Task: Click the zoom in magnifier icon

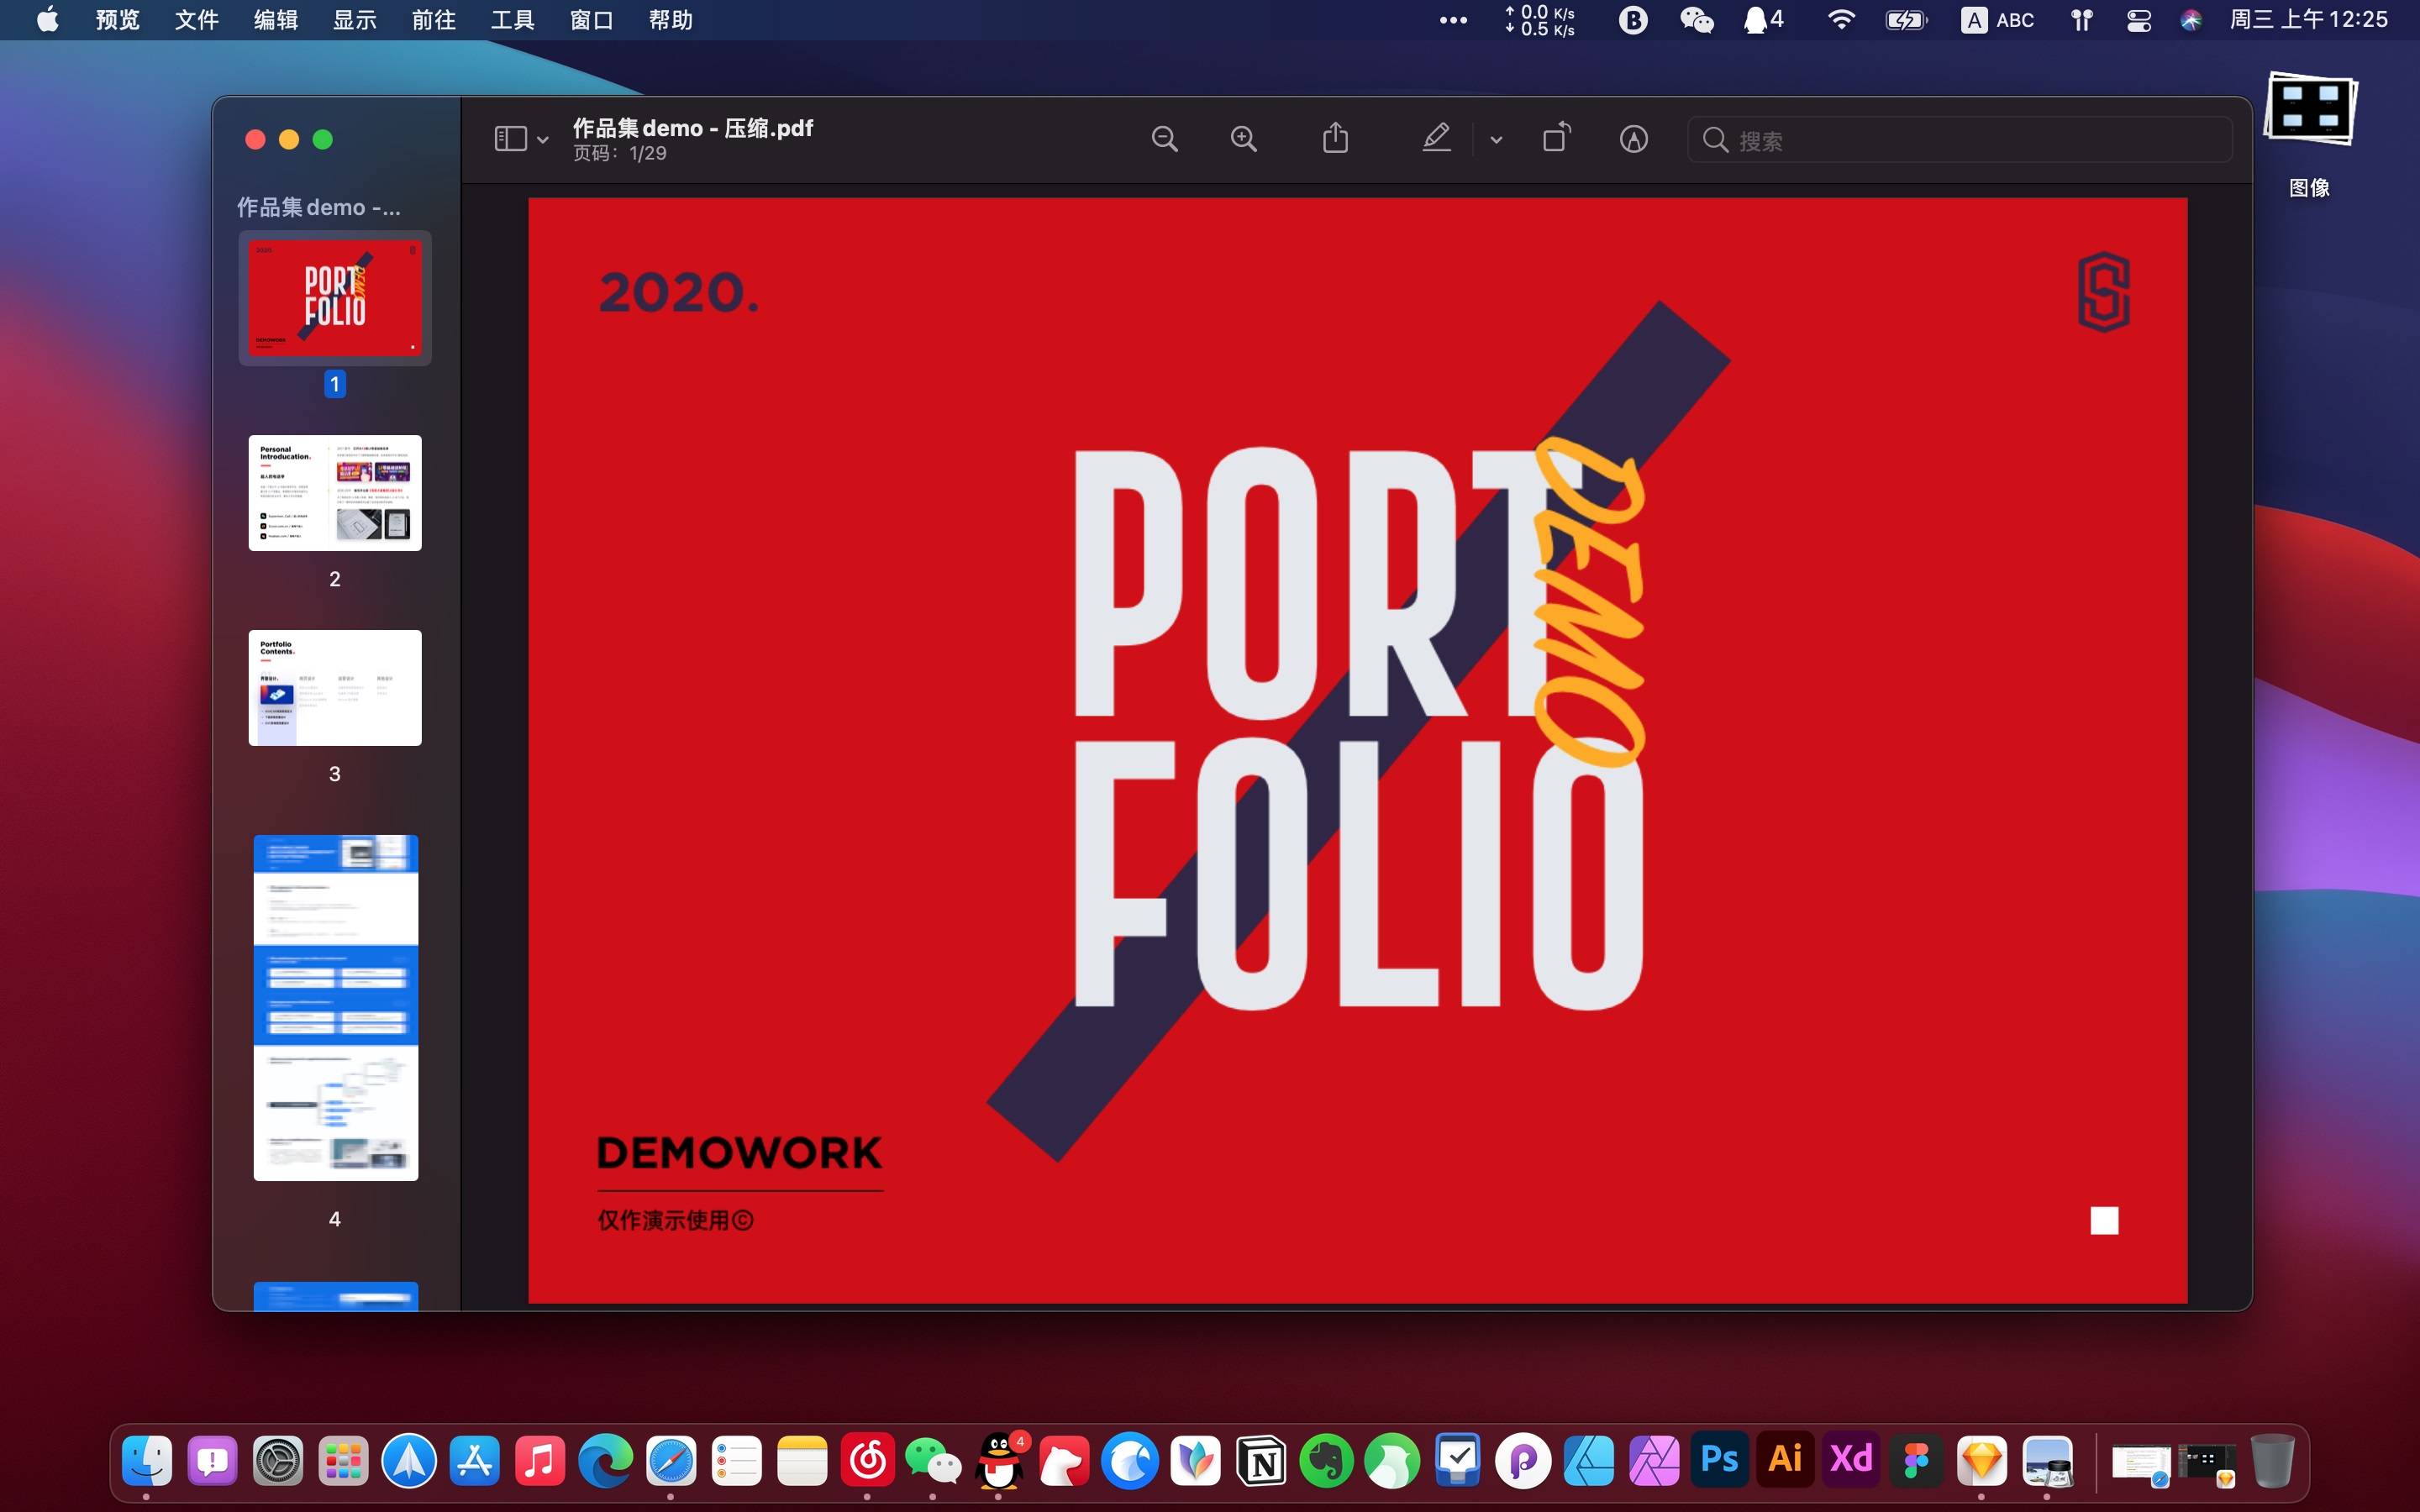Action: pos(1244,139)
